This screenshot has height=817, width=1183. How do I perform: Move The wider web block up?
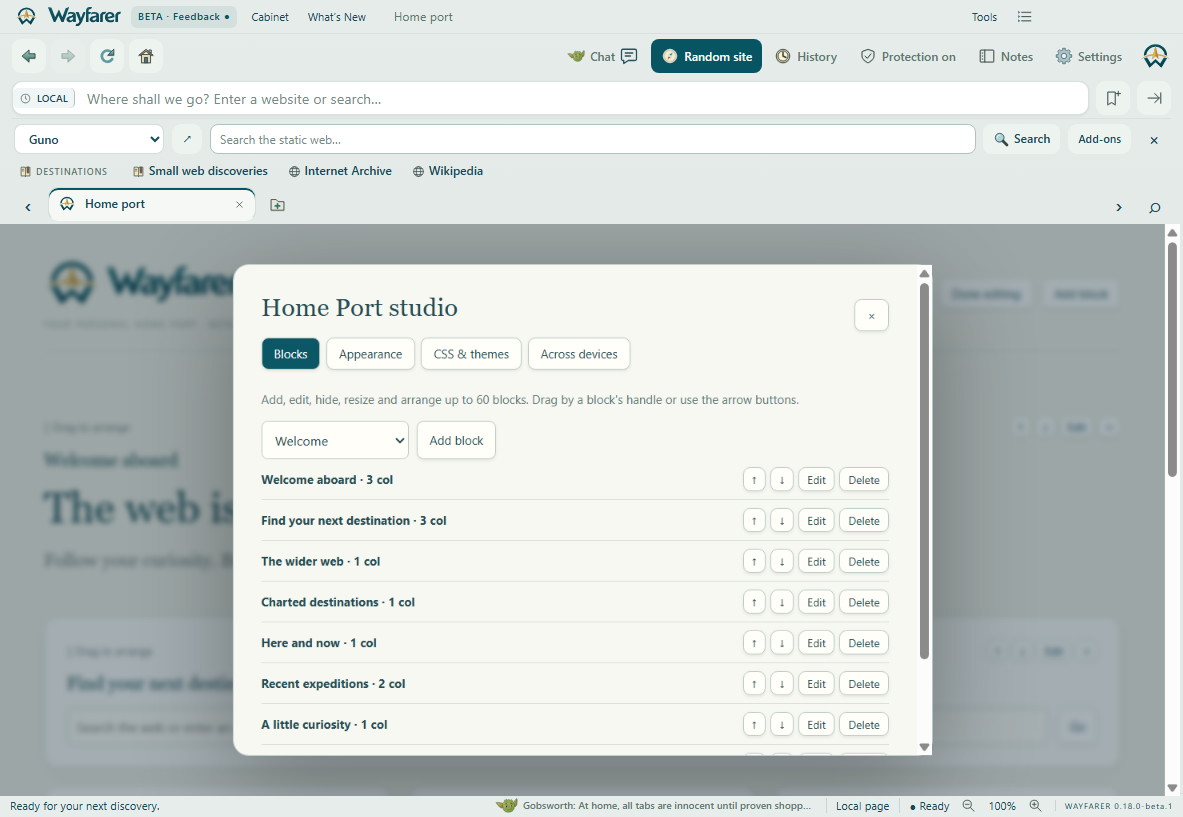[754, 561]
